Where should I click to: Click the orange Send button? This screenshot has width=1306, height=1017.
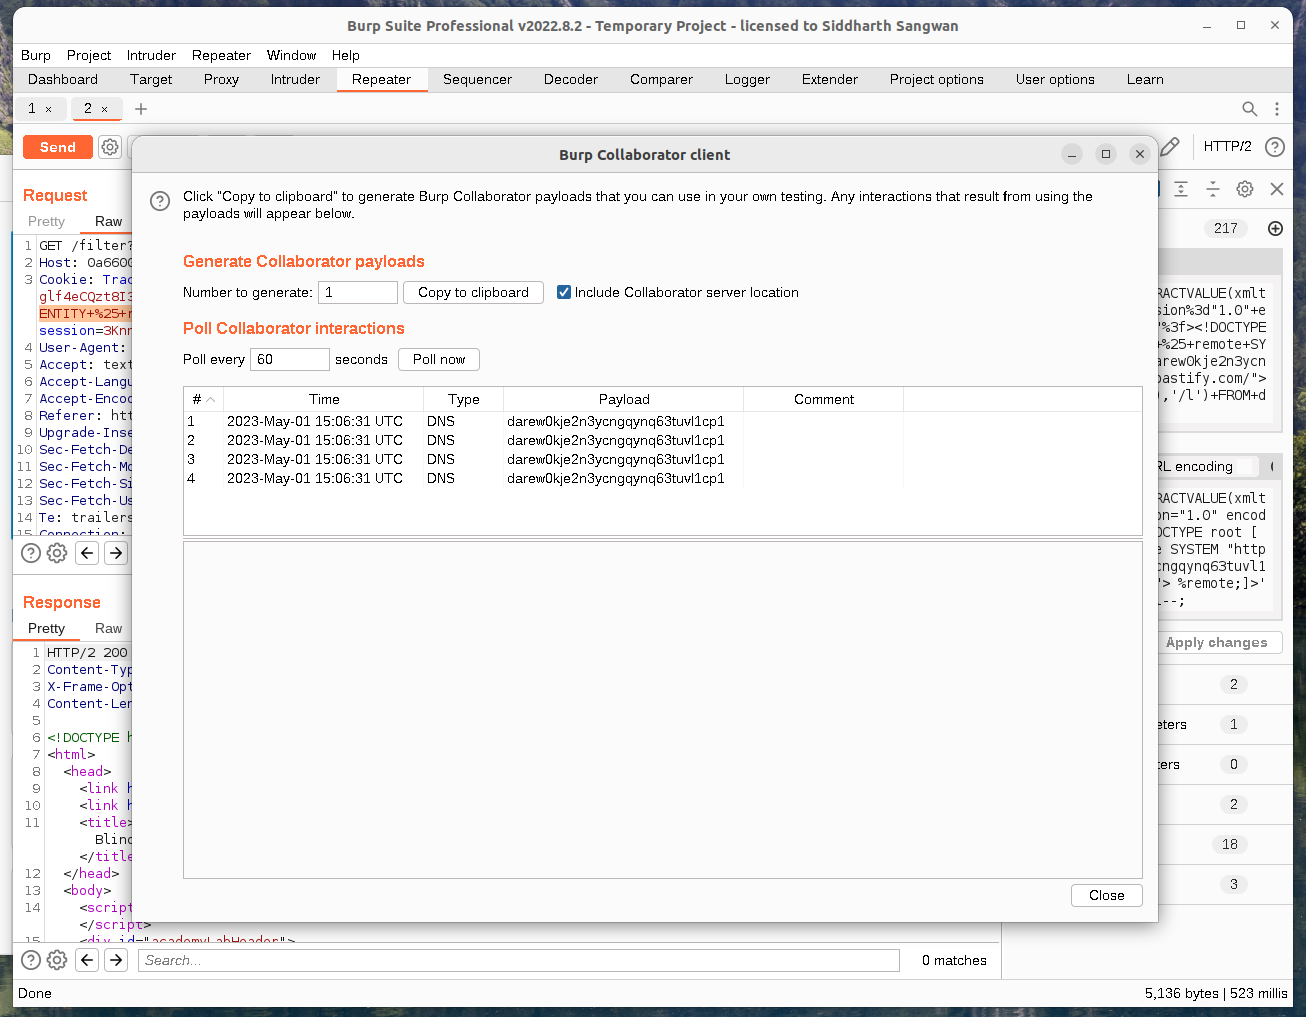(58, 147)
